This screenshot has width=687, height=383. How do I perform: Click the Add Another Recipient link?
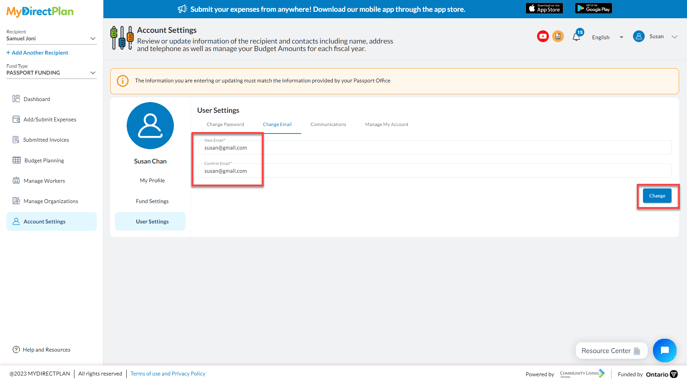pos(37,53)
